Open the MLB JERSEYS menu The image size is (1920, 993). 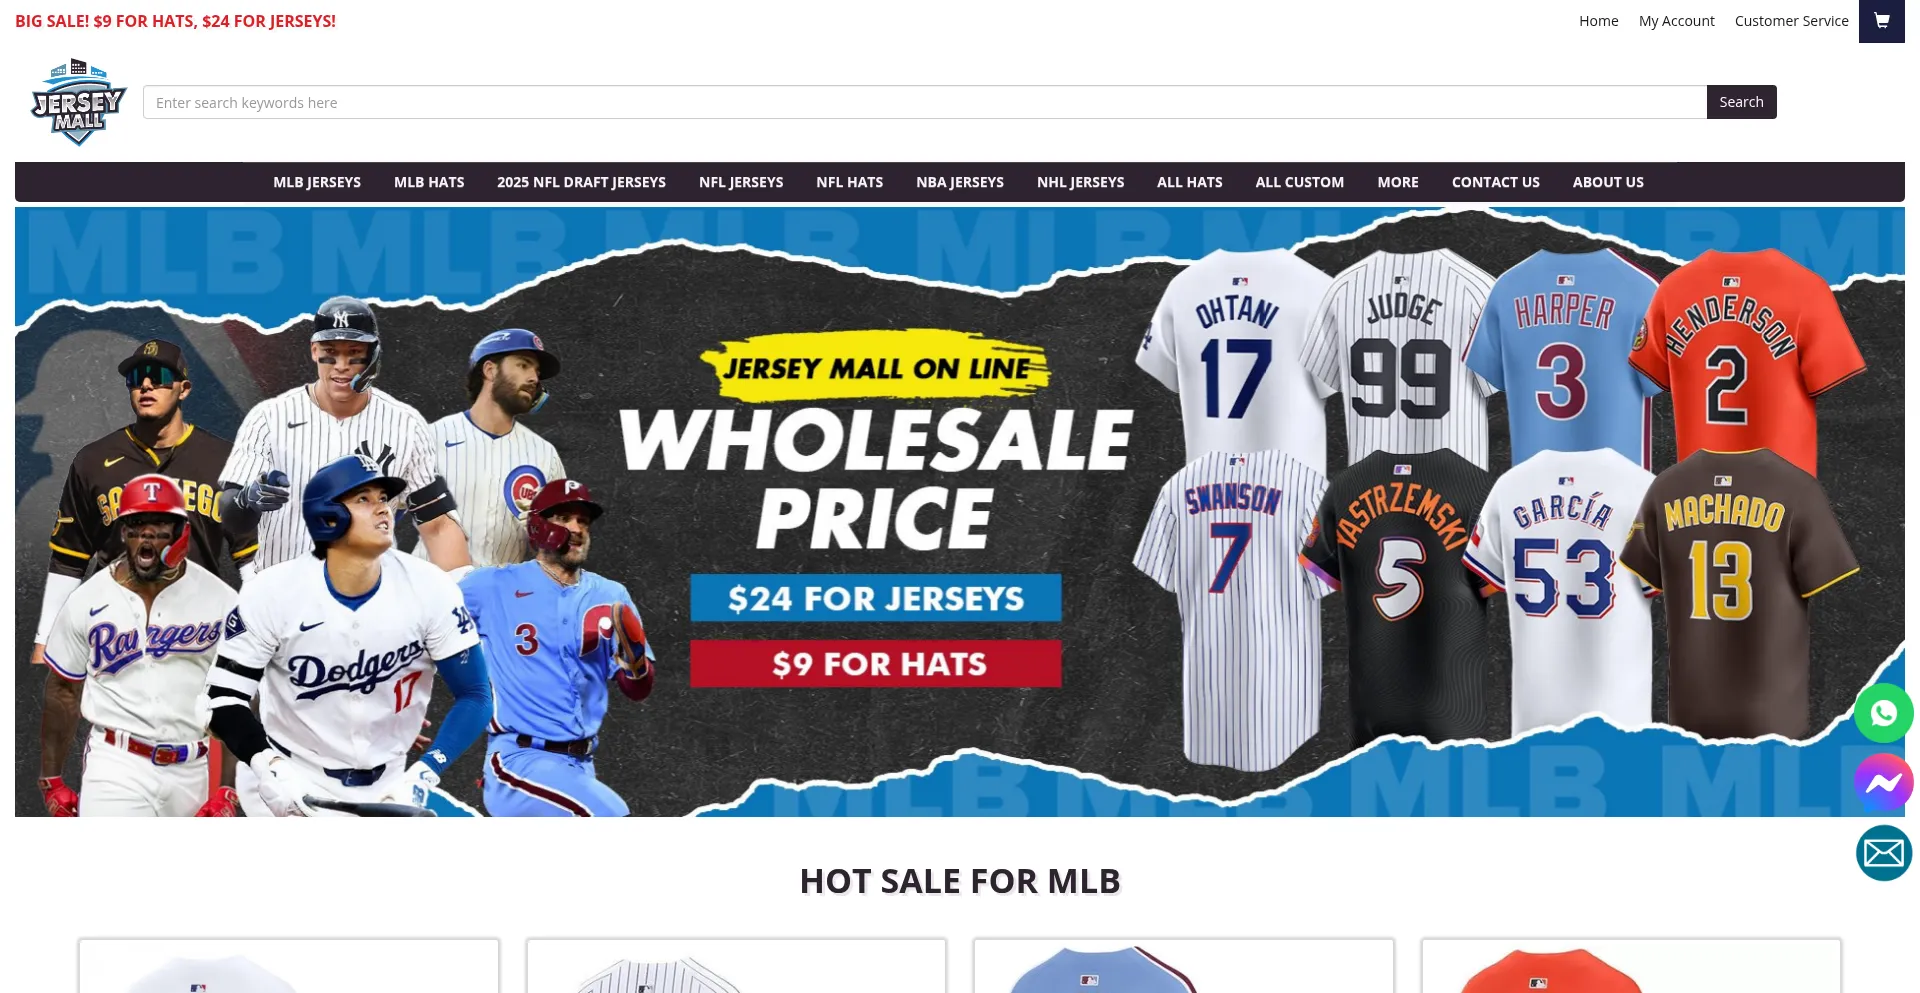tap(317, 182)
